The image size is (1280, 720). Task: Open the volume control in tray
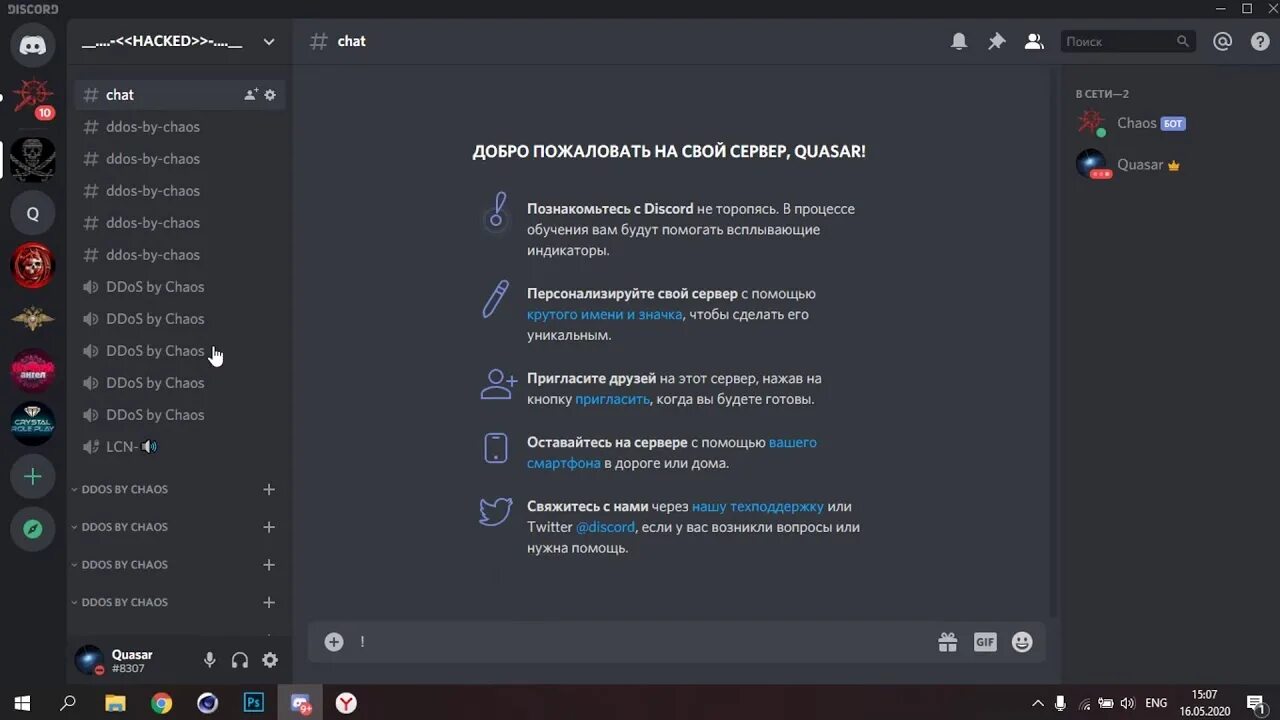coord(1128,703)
